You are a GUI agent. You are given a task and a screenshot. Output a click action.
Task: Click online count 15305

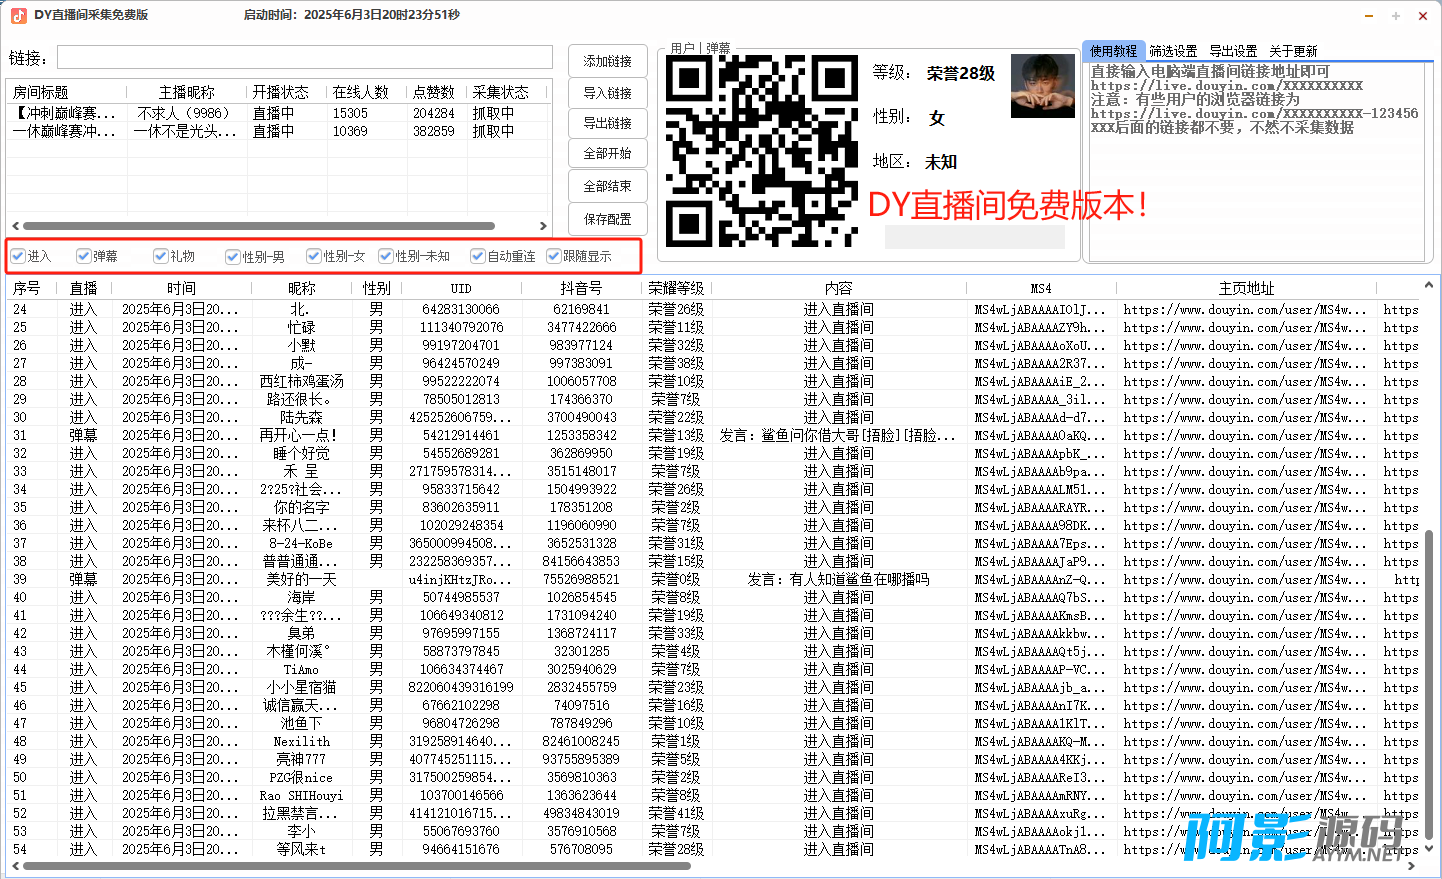point(350,113)
